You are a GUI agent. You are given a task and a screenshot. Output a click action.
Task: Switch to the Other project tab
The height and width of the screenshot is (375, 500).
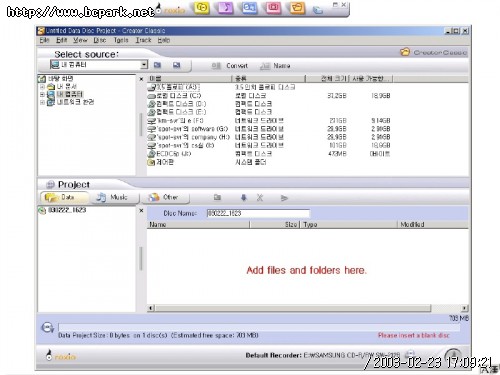point(165,197)
